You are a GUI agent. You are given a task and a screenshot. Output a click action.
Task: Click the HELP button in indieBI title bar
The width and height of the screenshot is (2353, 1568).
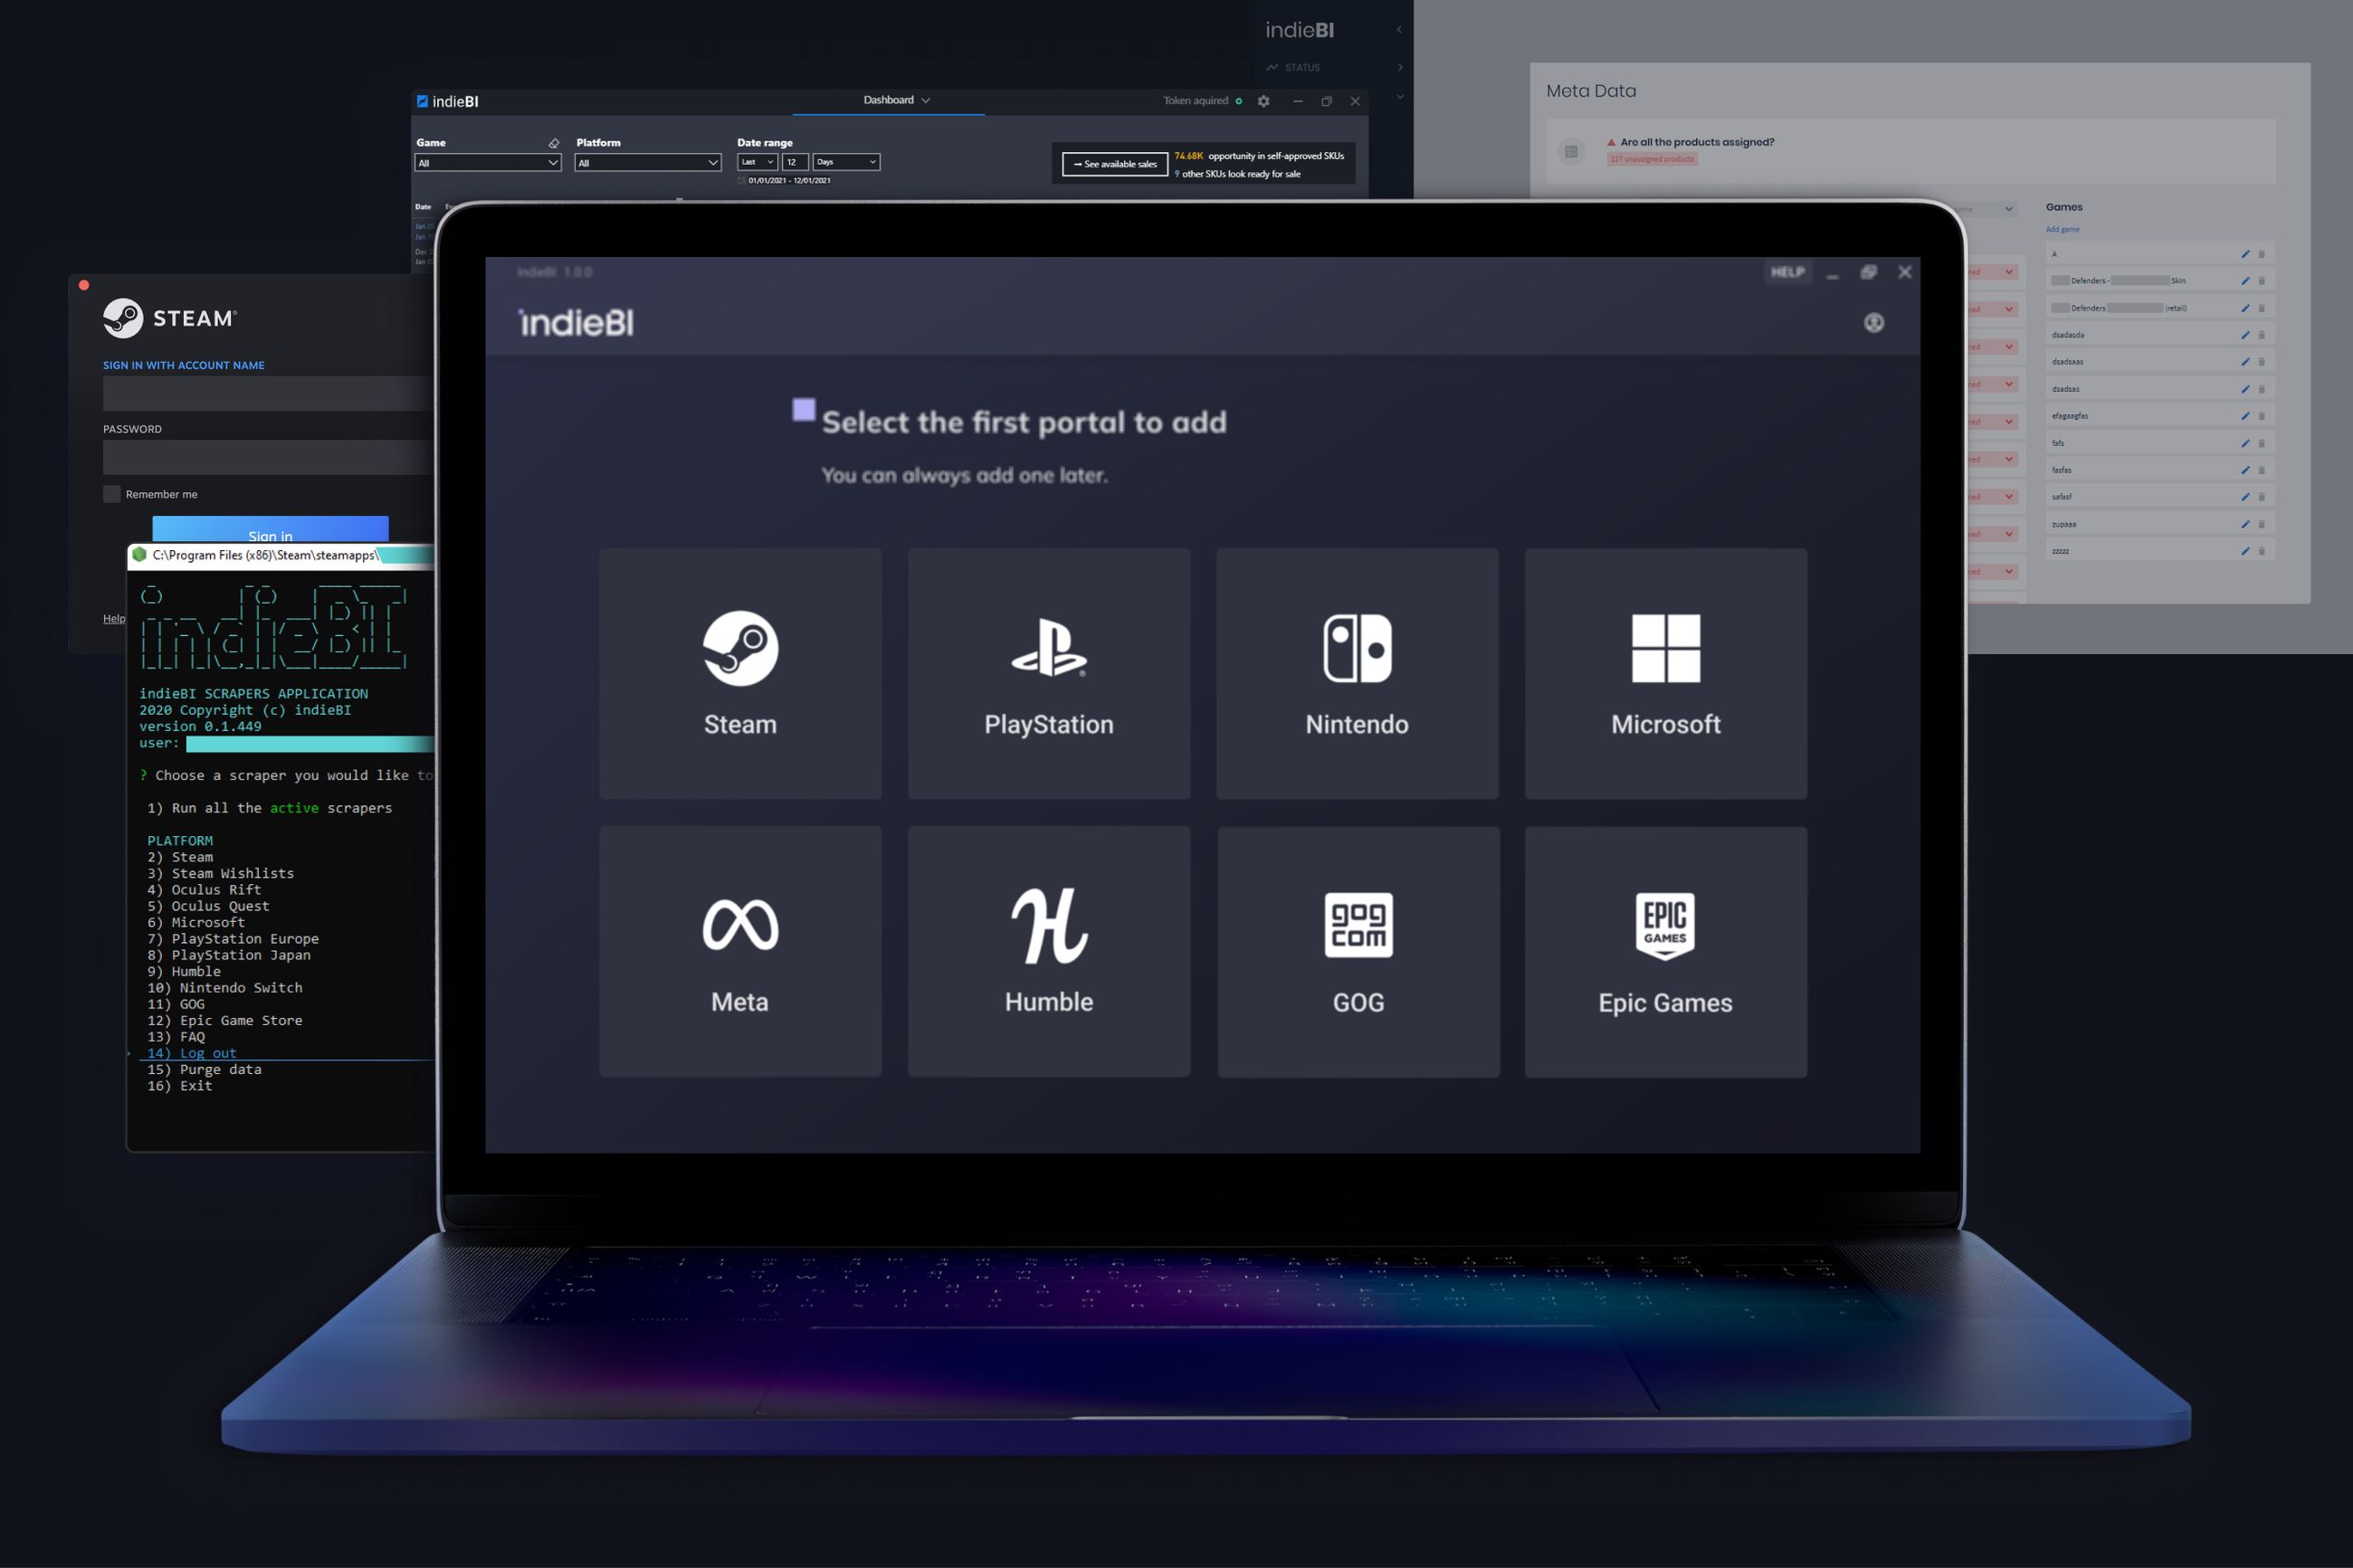[x=1788, y=272]
